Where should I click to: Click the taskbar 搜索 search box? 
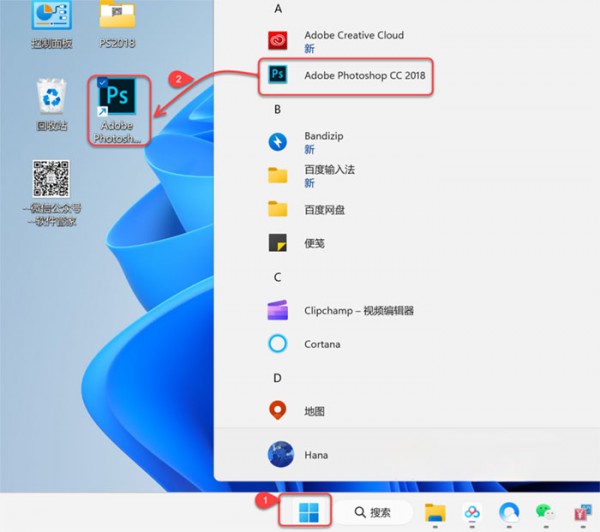[x=373, y=512]
